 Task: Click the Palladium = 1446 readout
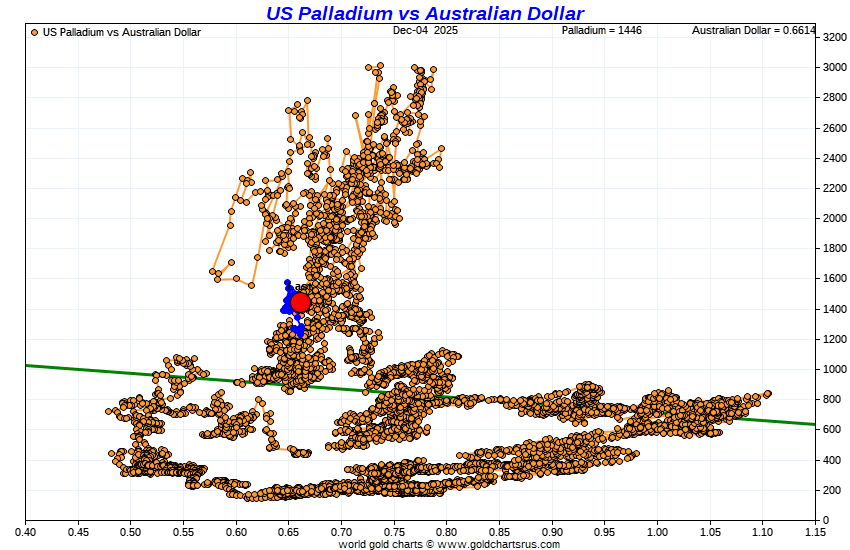point(602,31)
